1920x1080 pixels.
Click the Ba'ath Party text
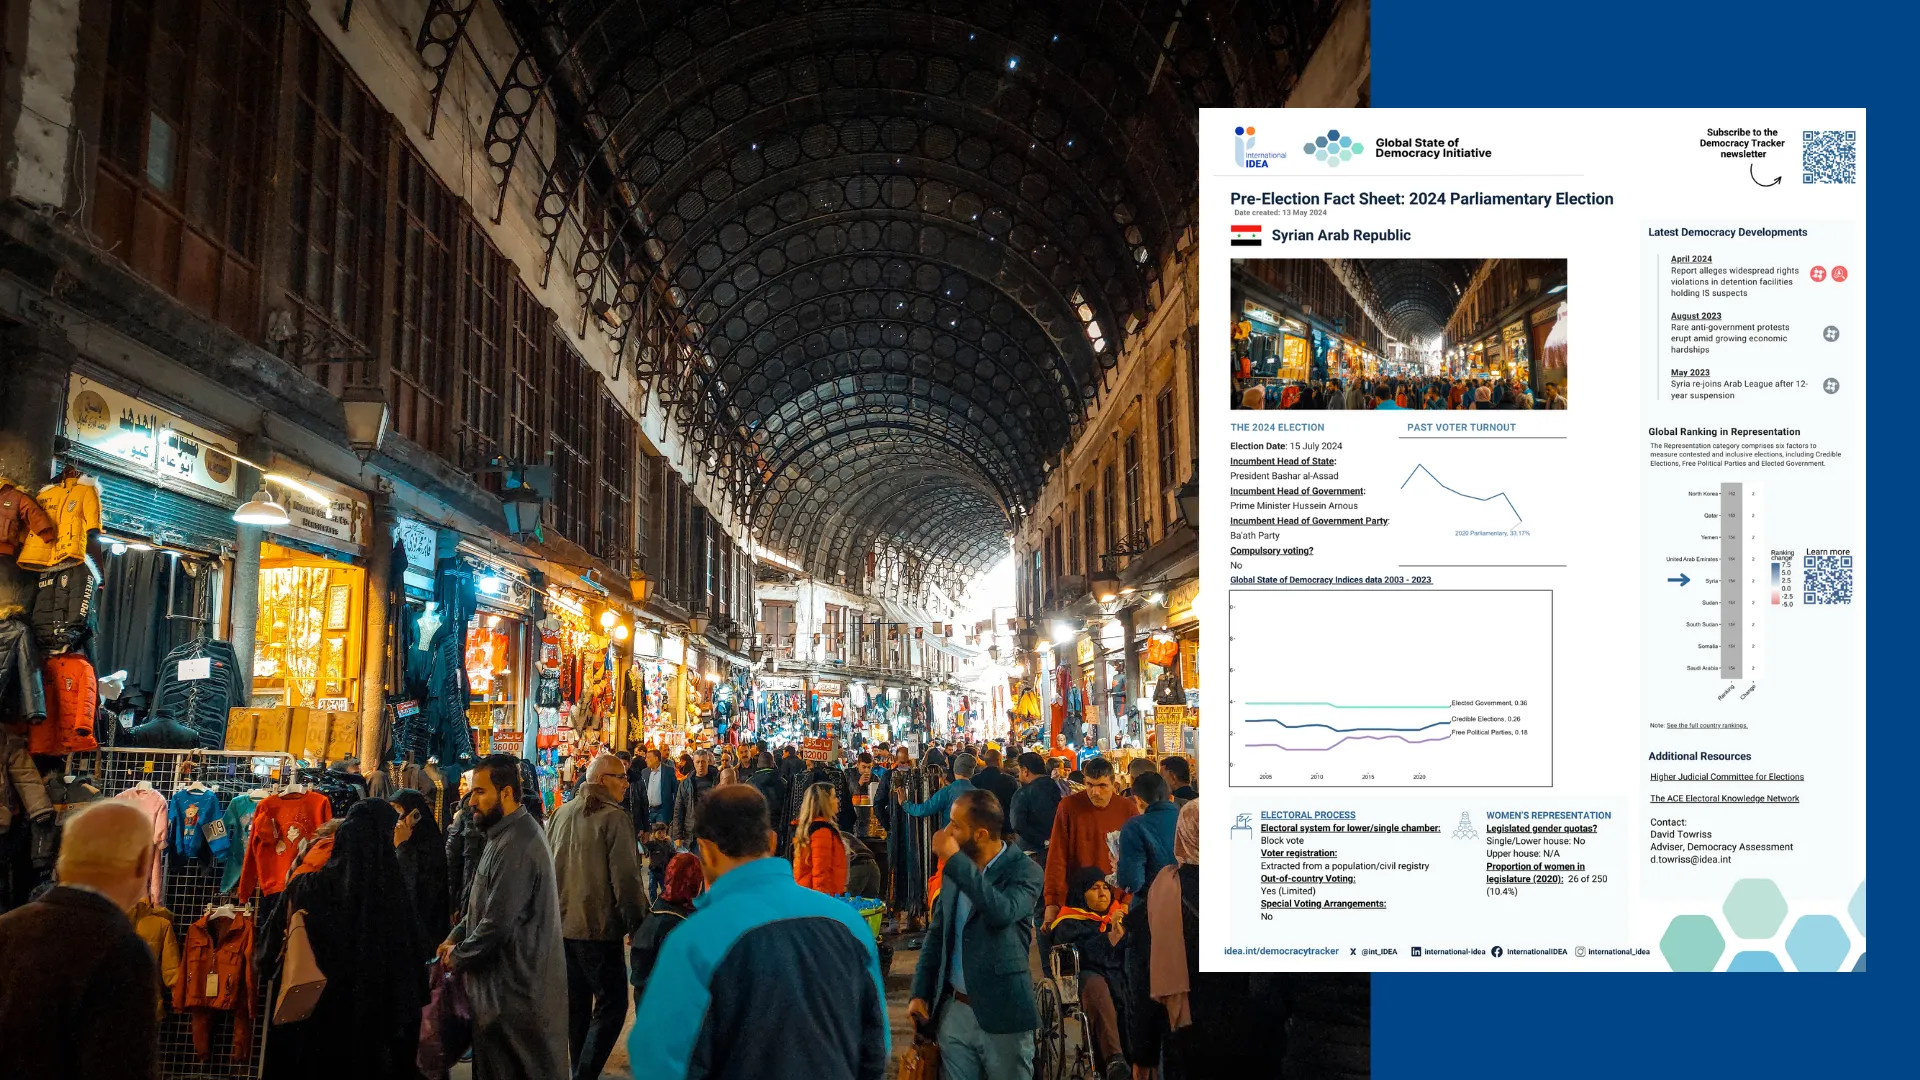[1255, 536]
